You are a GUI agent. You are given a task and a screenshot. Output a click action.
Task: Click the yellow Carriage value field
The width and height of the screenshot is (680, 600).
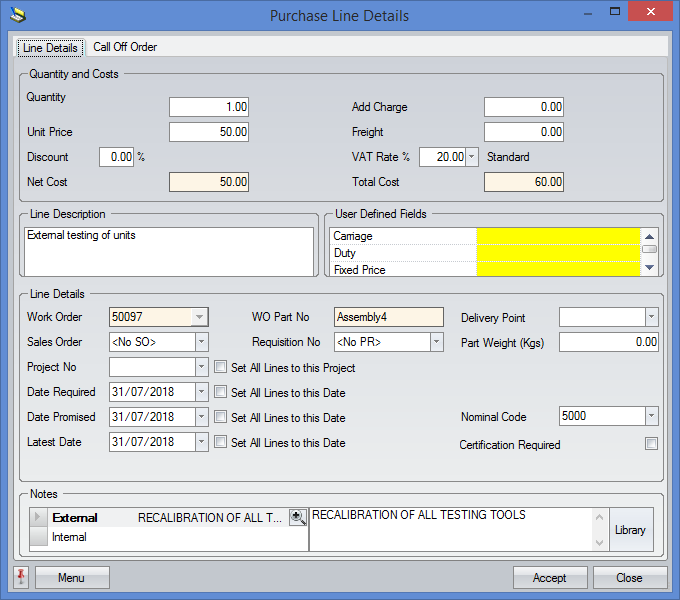[x=558, y=236]
